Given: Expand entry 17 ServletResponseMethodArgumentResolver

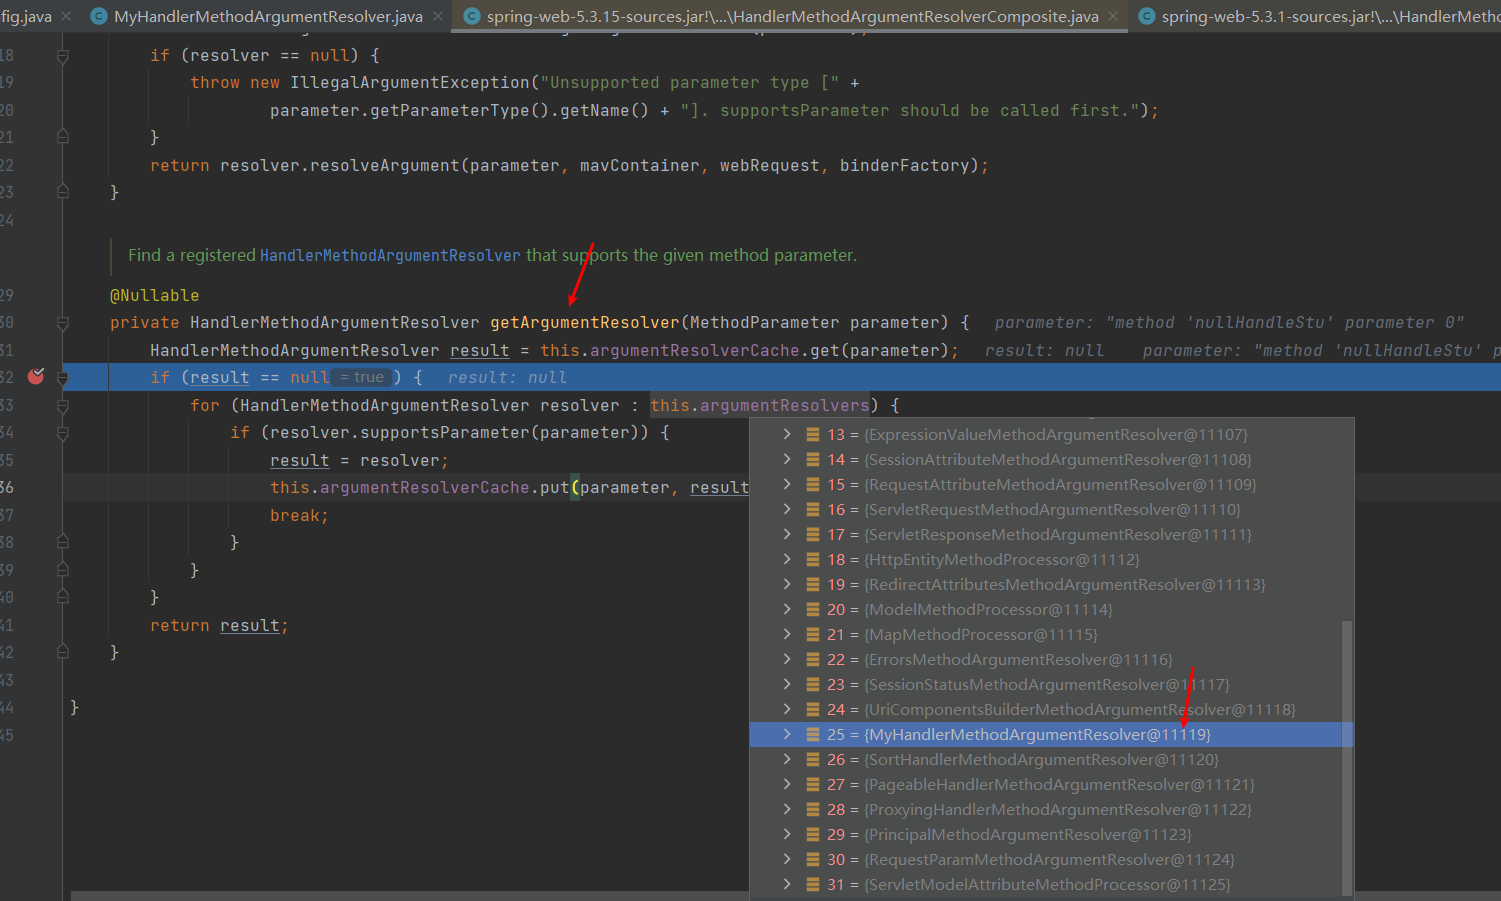Looking at the screenshot, I should [x=787, y=534].
